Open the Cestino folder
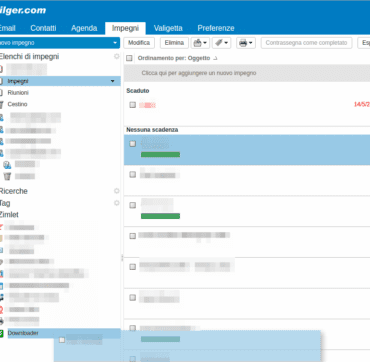The width and height of the screenshot is (370, 362). click(17, 104)
